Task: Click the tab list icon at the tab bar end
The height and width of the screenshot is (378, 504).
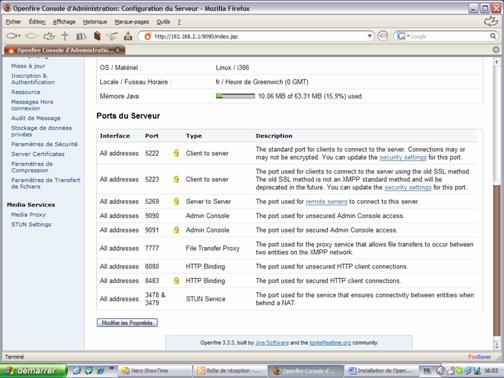Action: [x=496, y=50]
